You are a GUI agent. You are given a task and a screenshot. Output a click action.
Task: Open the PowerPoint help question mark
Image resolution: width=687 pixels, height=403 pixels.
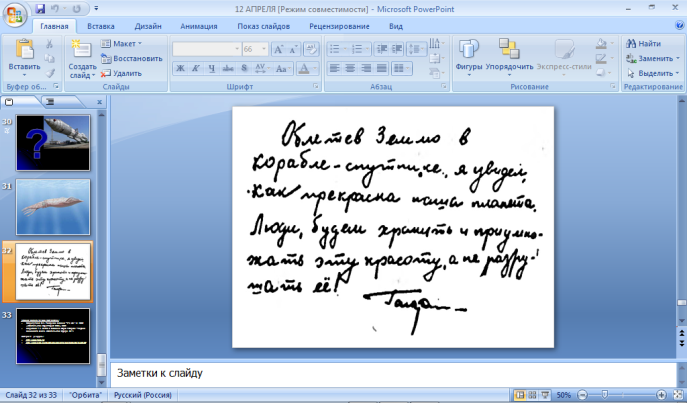[680, 26]
